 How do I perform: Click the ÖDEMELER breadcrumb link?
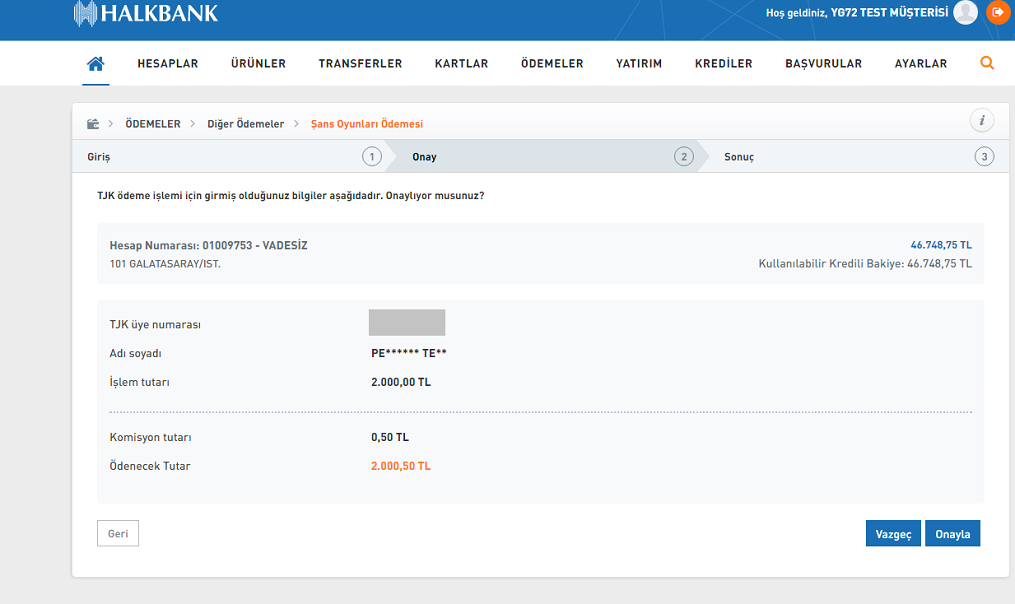point(153,124)
